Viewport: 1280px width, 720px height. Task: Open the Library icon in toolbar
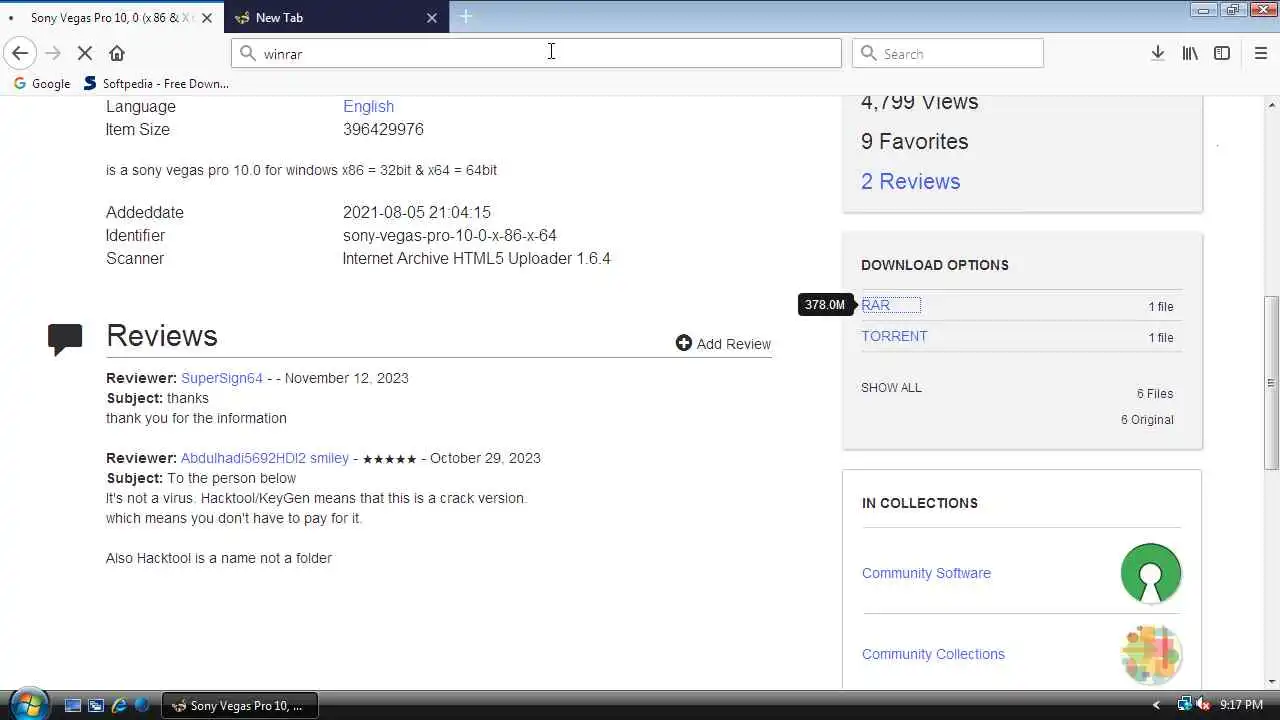[x=1190, y=53]
